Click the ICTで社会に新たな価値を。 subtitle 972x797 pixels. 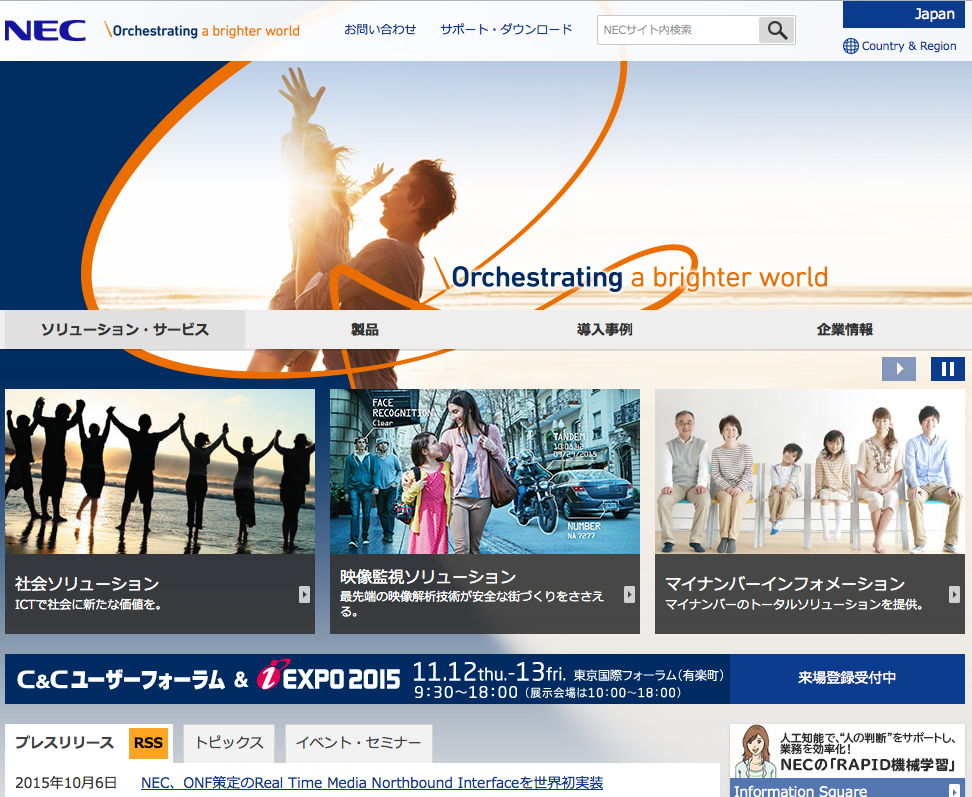click(89, 604)
